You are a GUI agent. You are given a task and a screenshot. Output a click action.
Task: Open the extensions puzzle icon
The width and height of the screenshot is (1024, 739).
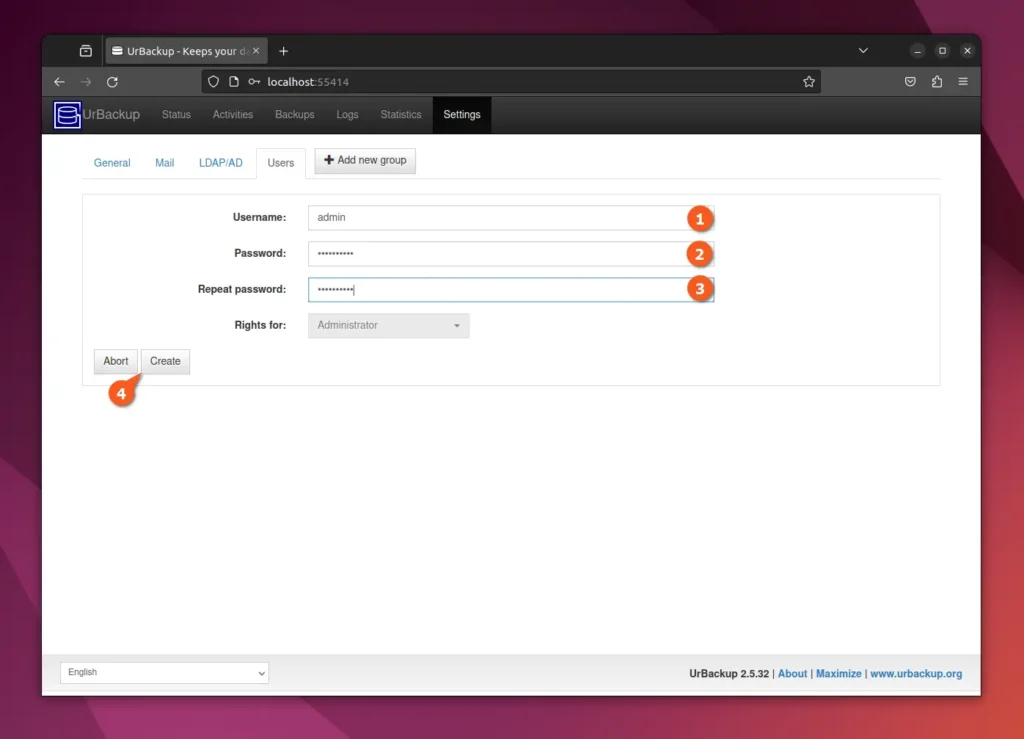click(937, 82)
